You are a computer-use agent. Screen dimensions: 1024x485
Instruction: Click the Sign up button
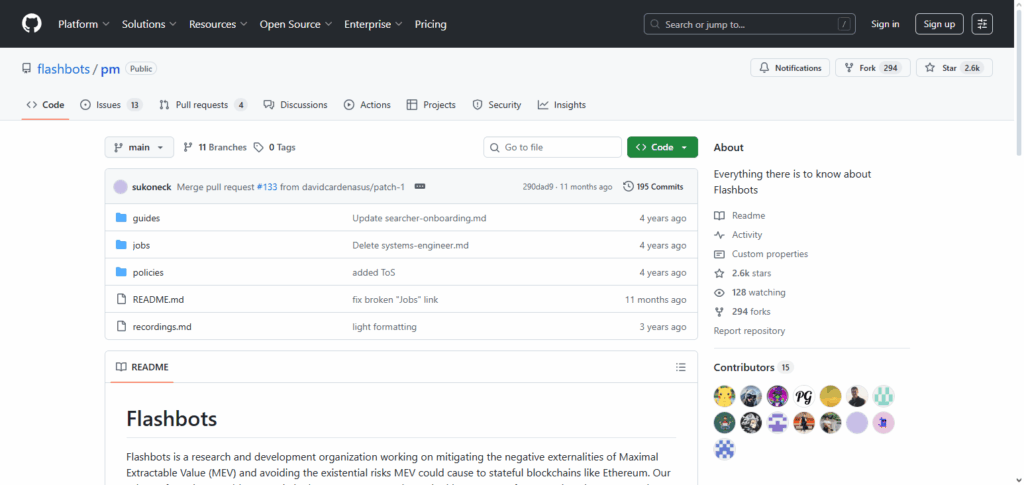click(x=939, y=24)
